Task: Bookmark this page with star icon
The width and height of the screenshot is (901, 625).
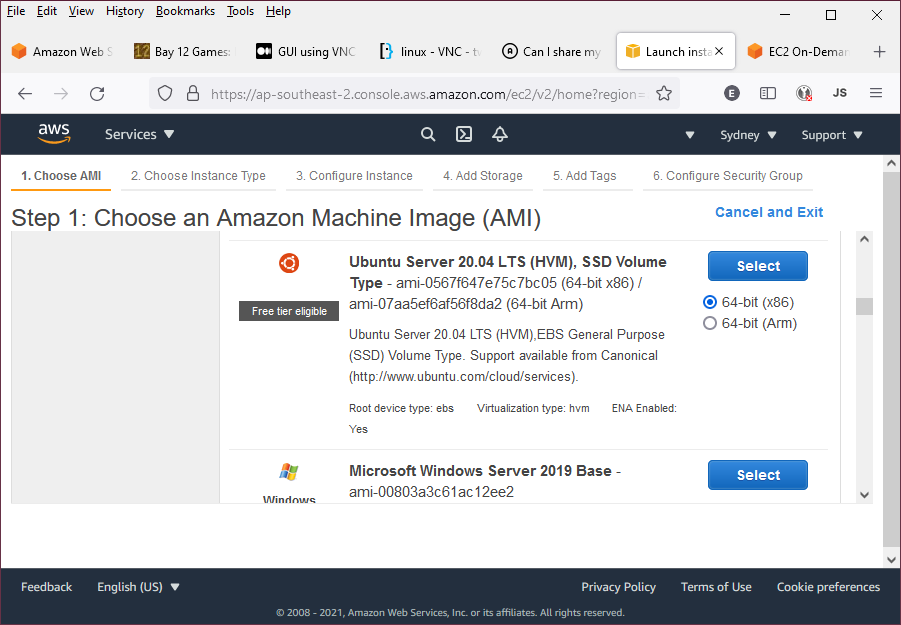Action: pyautogui.click(x=664, y=93)
